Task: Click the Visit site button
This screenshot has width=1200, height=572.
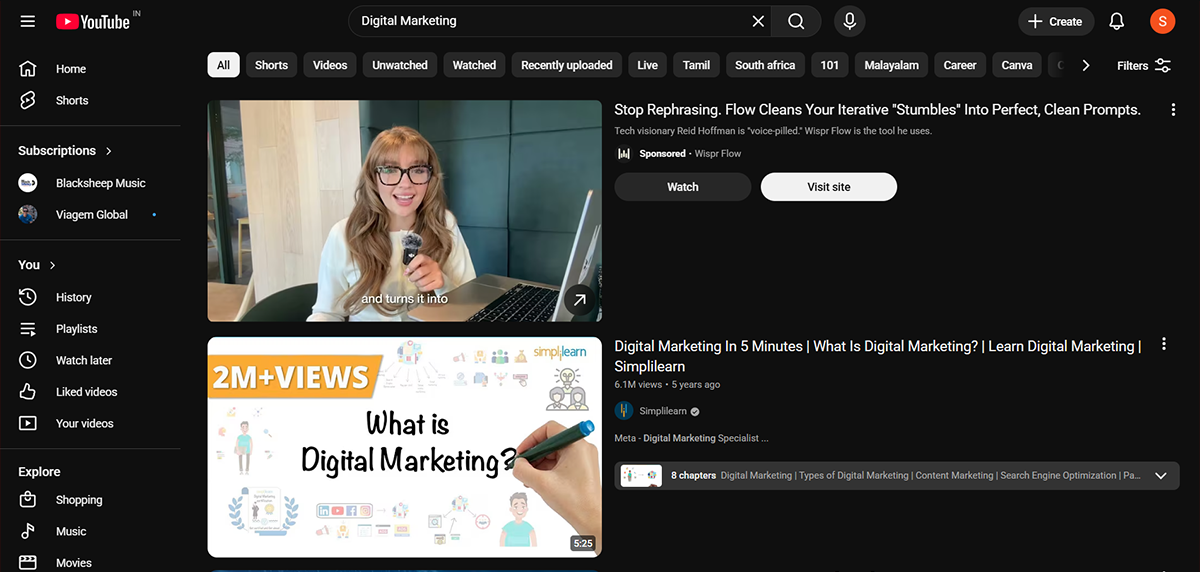Action: (829, 187)
